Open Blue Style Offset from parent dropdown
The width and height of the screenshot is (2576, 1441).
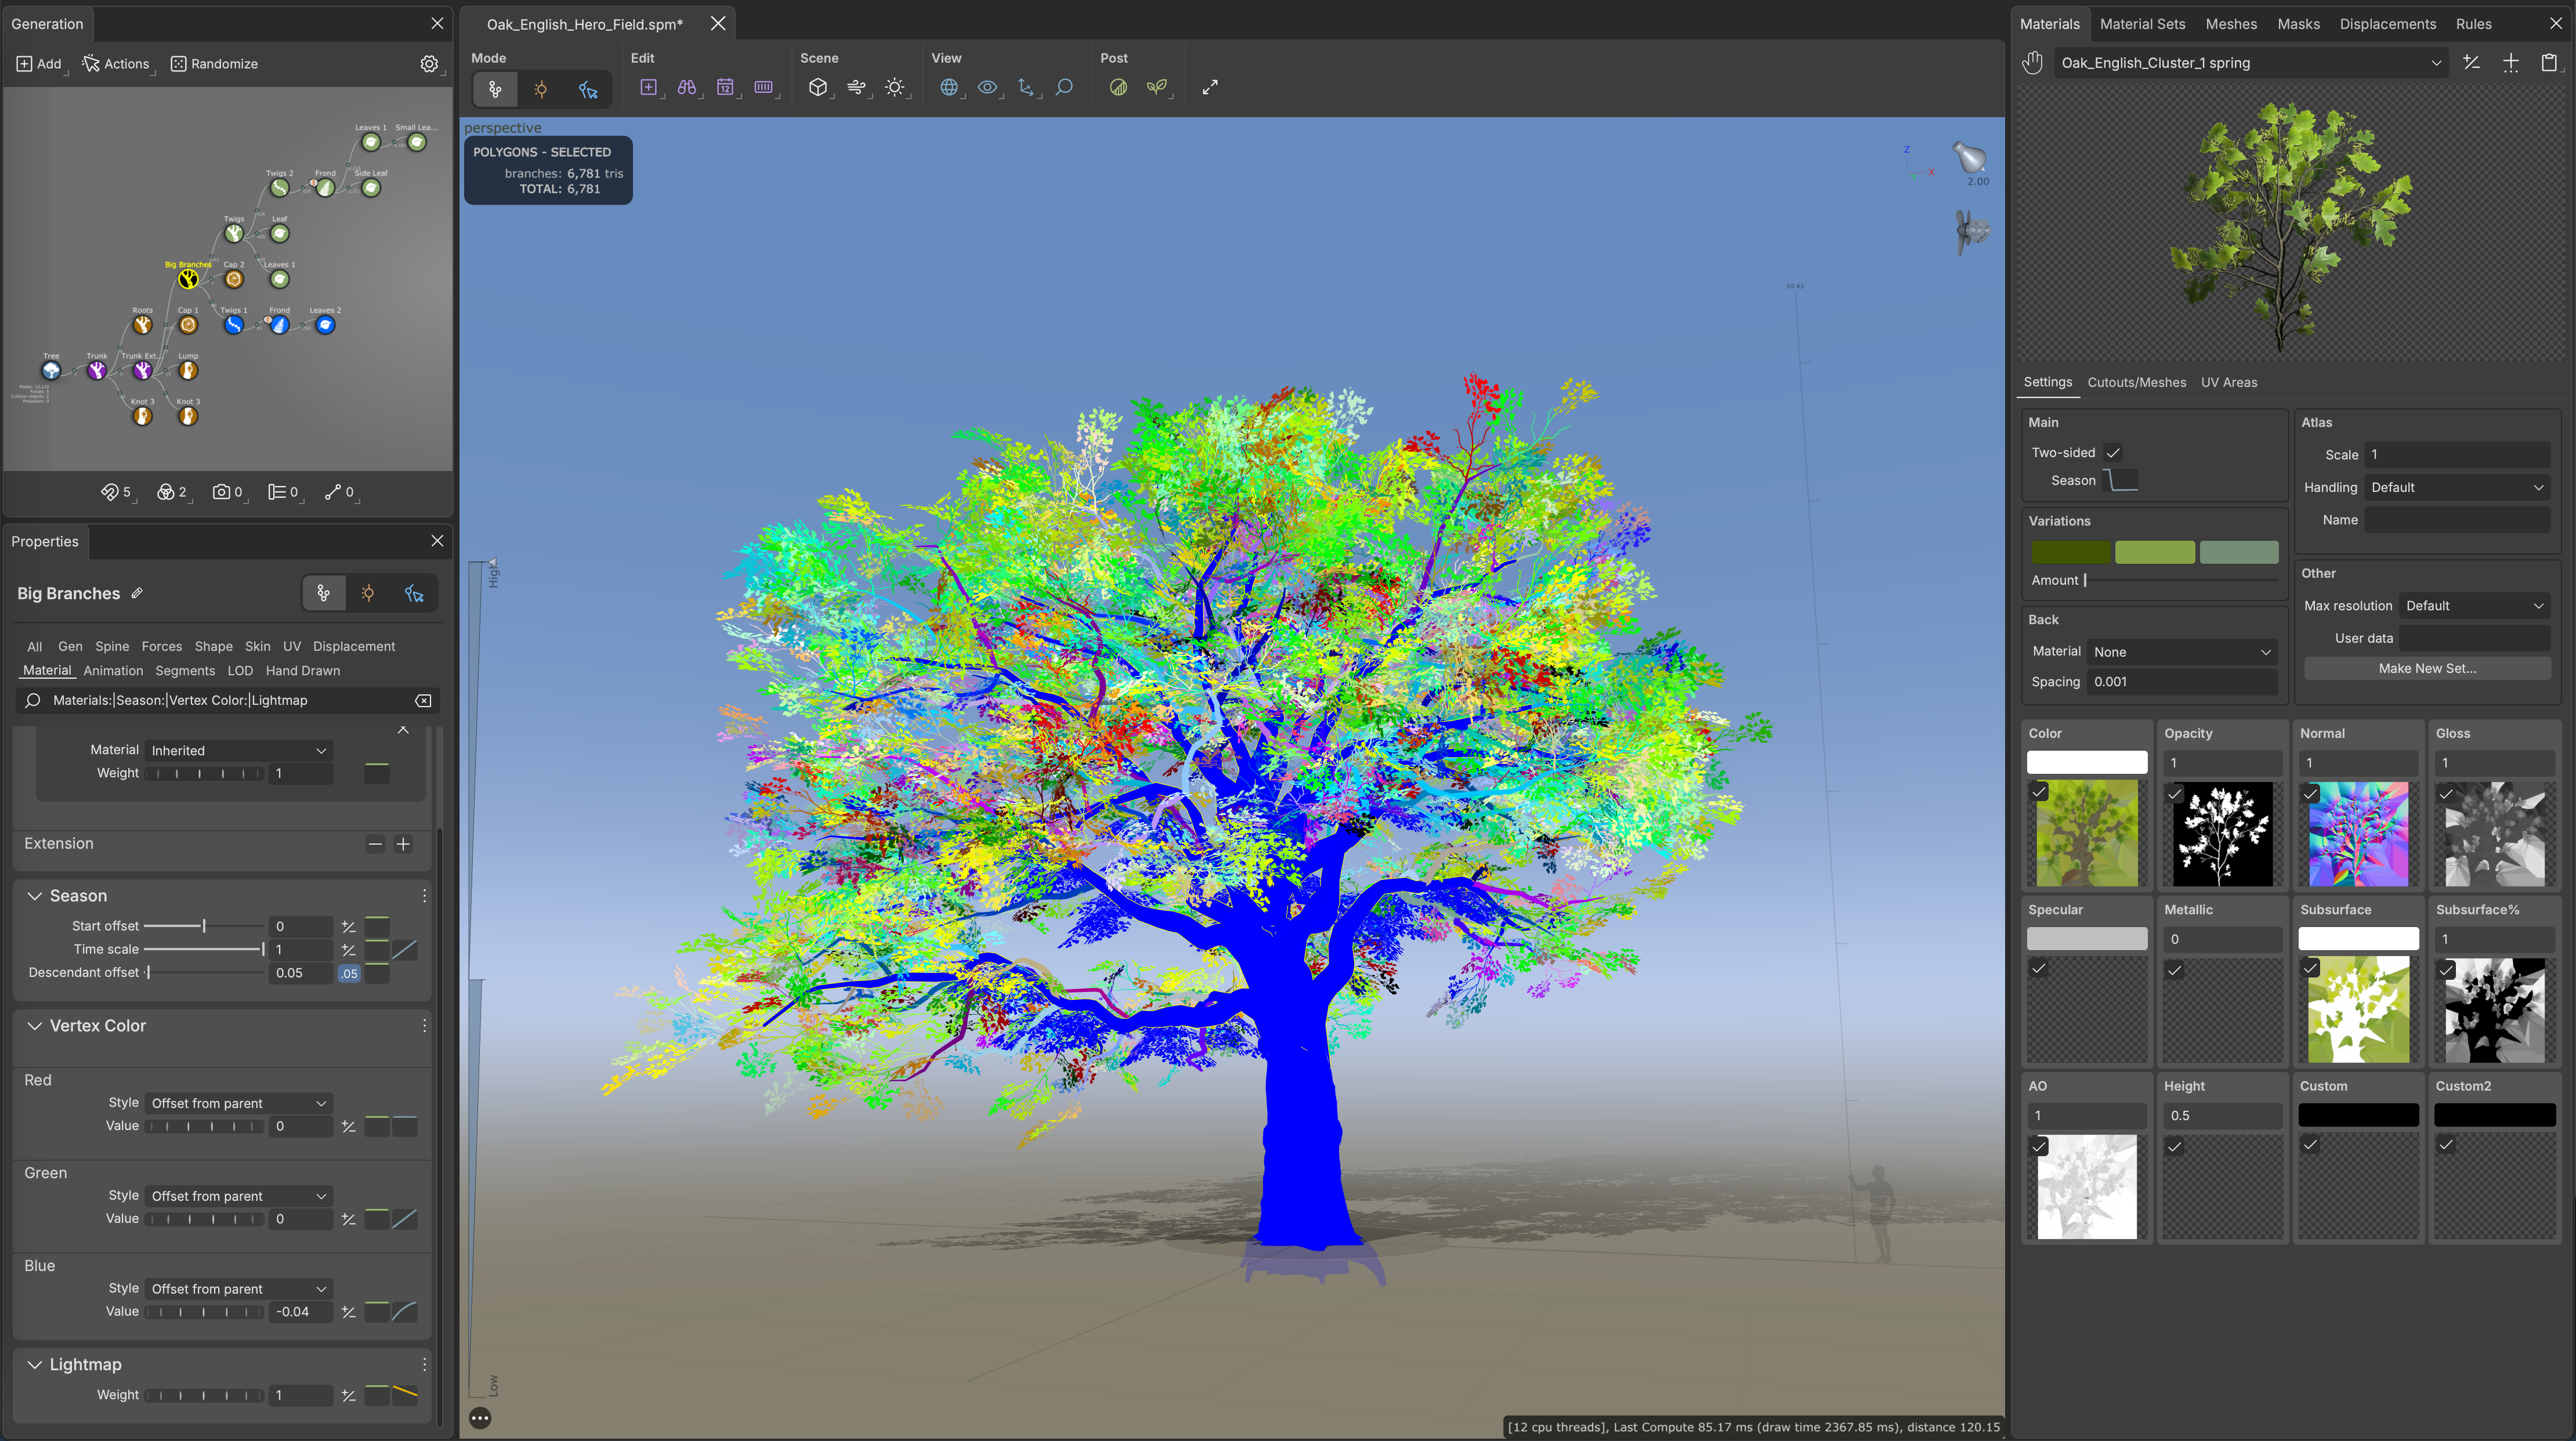tap(238, 1289)
